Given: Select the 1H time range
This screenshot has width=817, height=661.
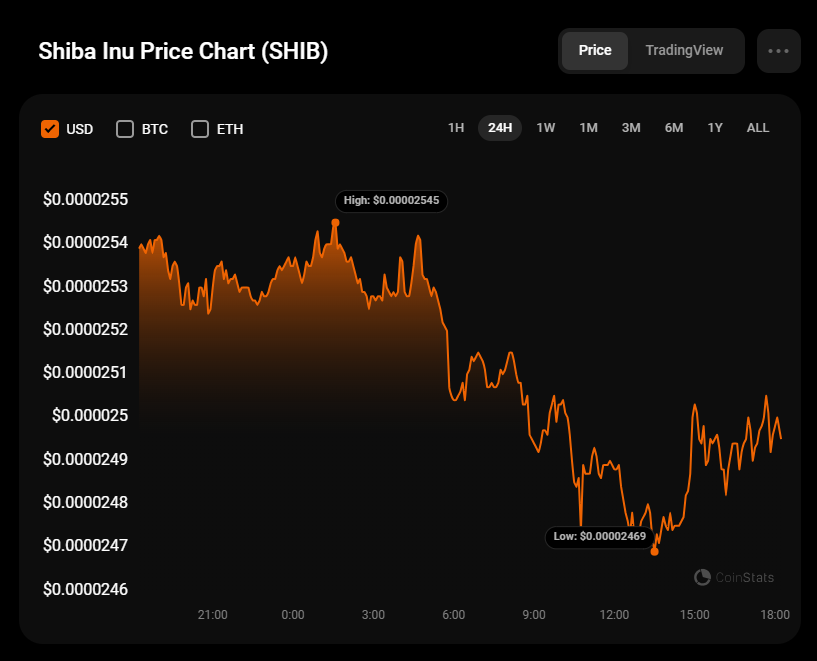Looking at the screenshot, I should pos(456,128).
